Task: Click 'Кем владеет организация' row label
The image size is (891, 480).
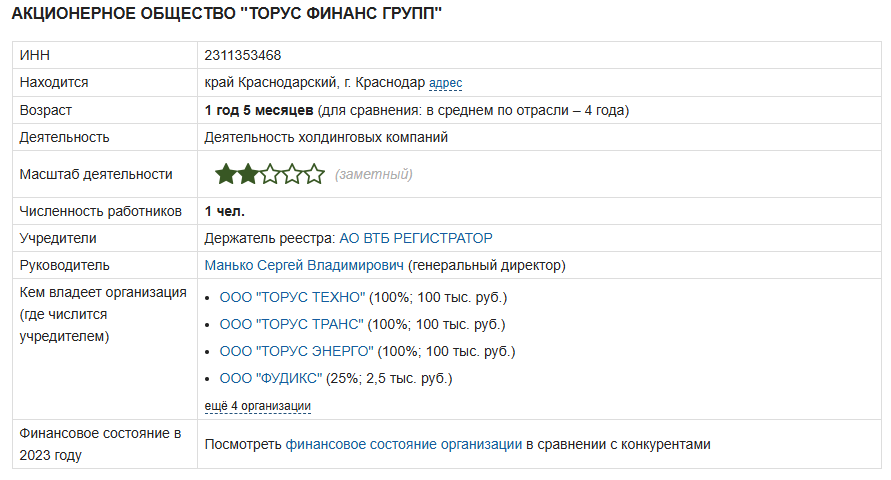Action: [x=103, y=314]
